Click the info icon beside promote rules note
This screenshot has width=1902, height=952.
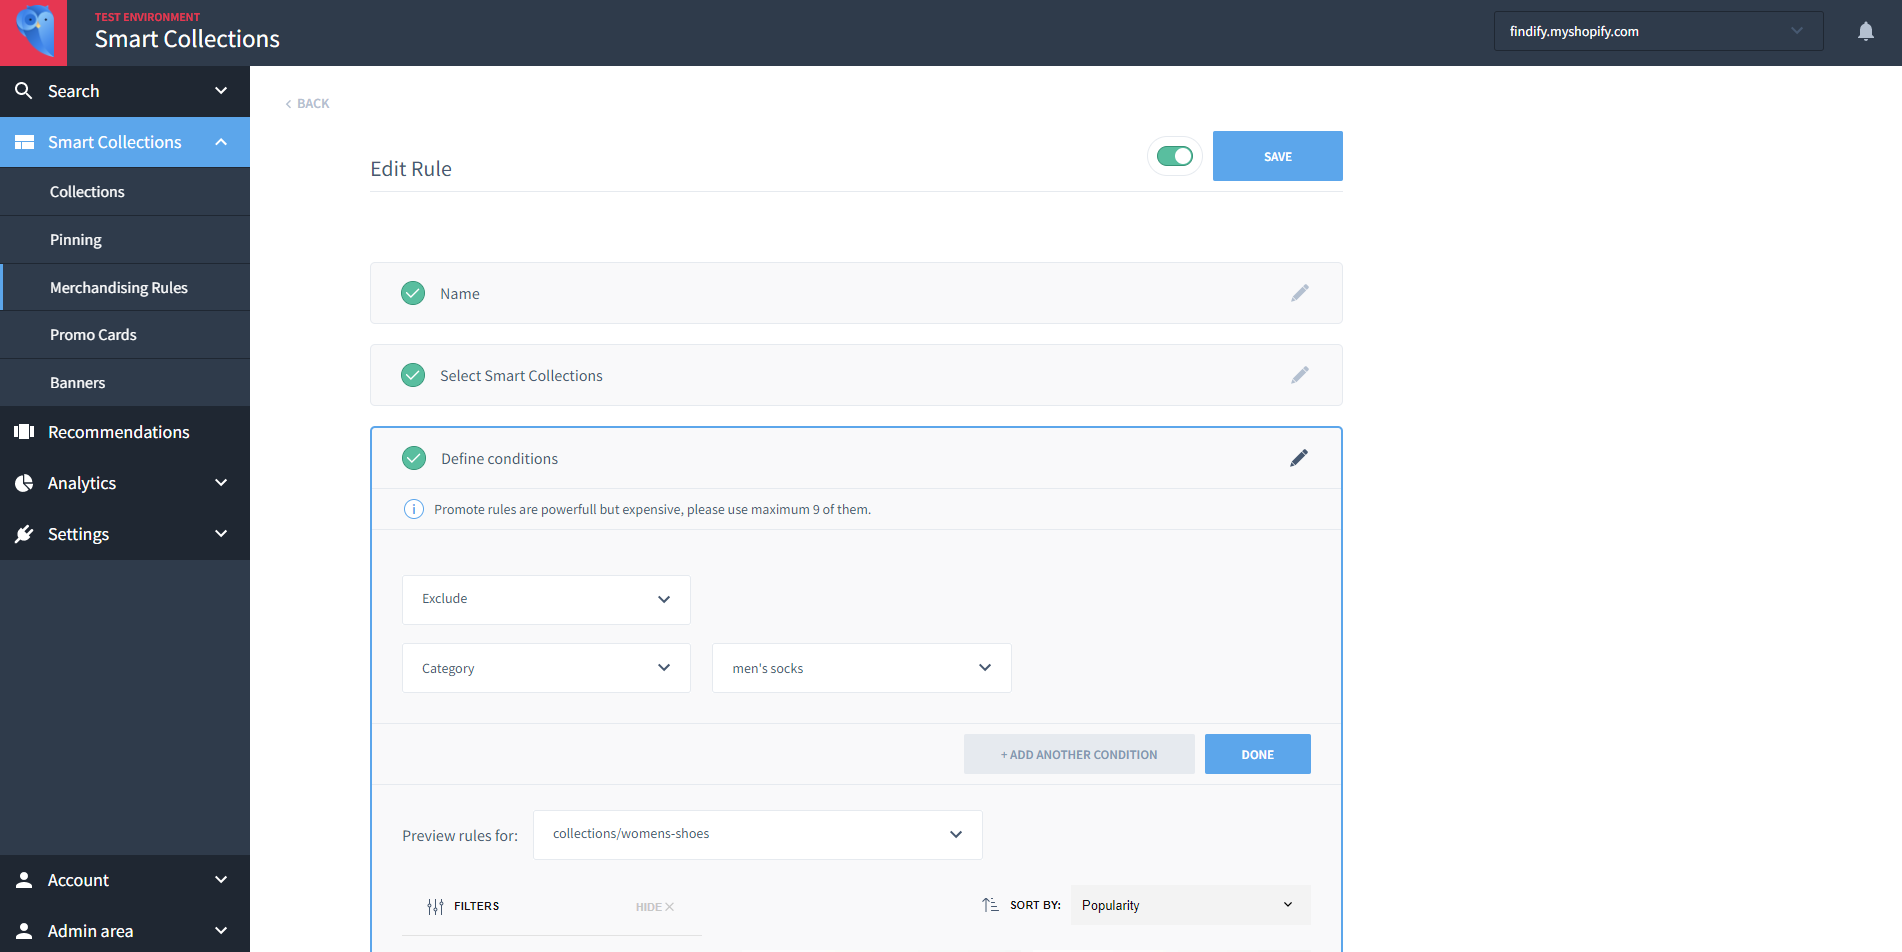coord(413,509)
